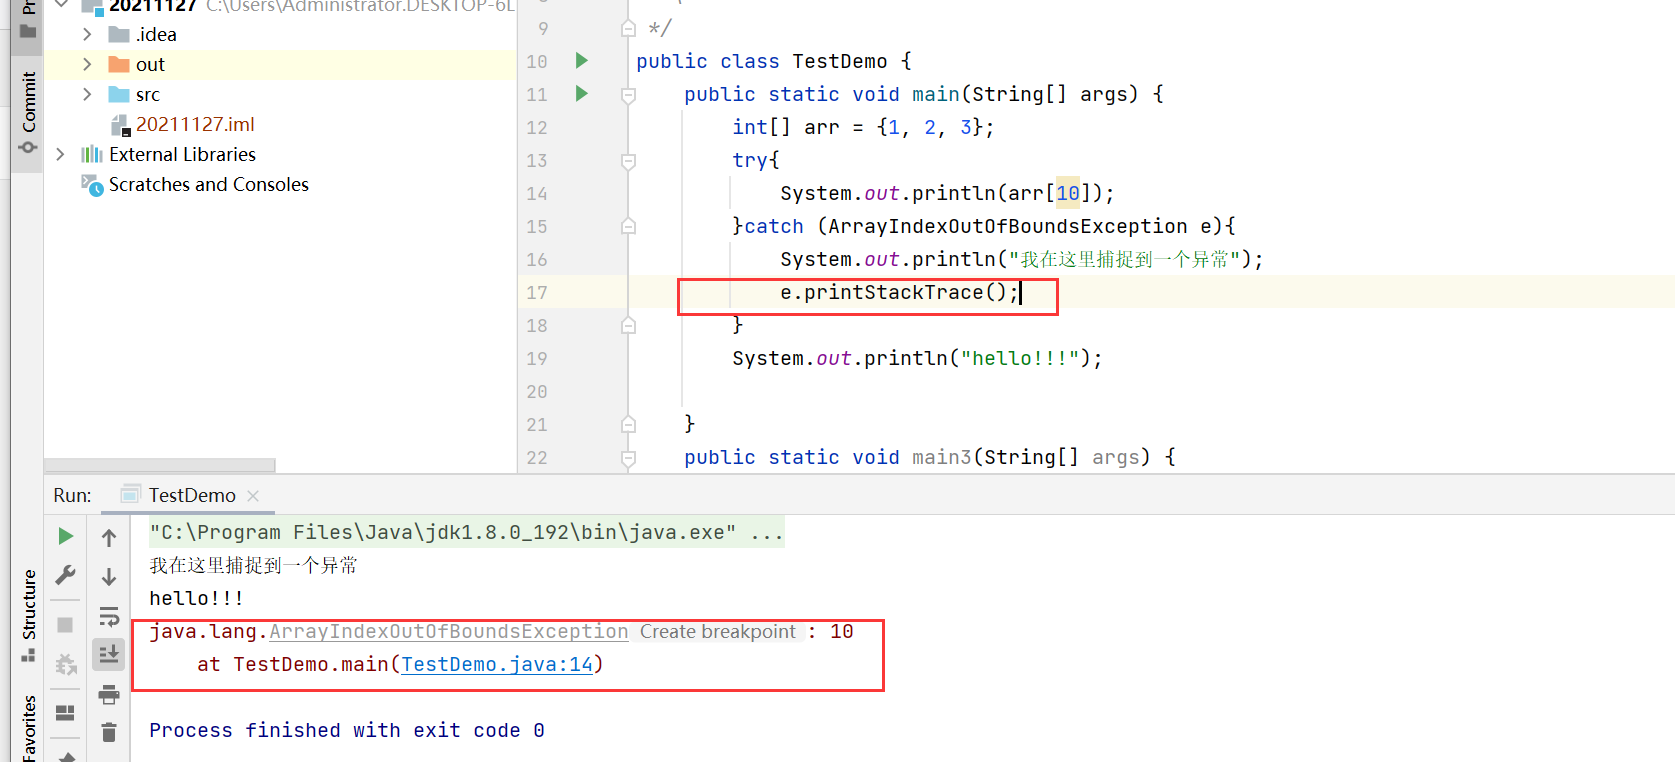Collapse the 20211127 project root
This screenshot has width=1675, height=762.
pyautogui.click(x=61, y=4)
